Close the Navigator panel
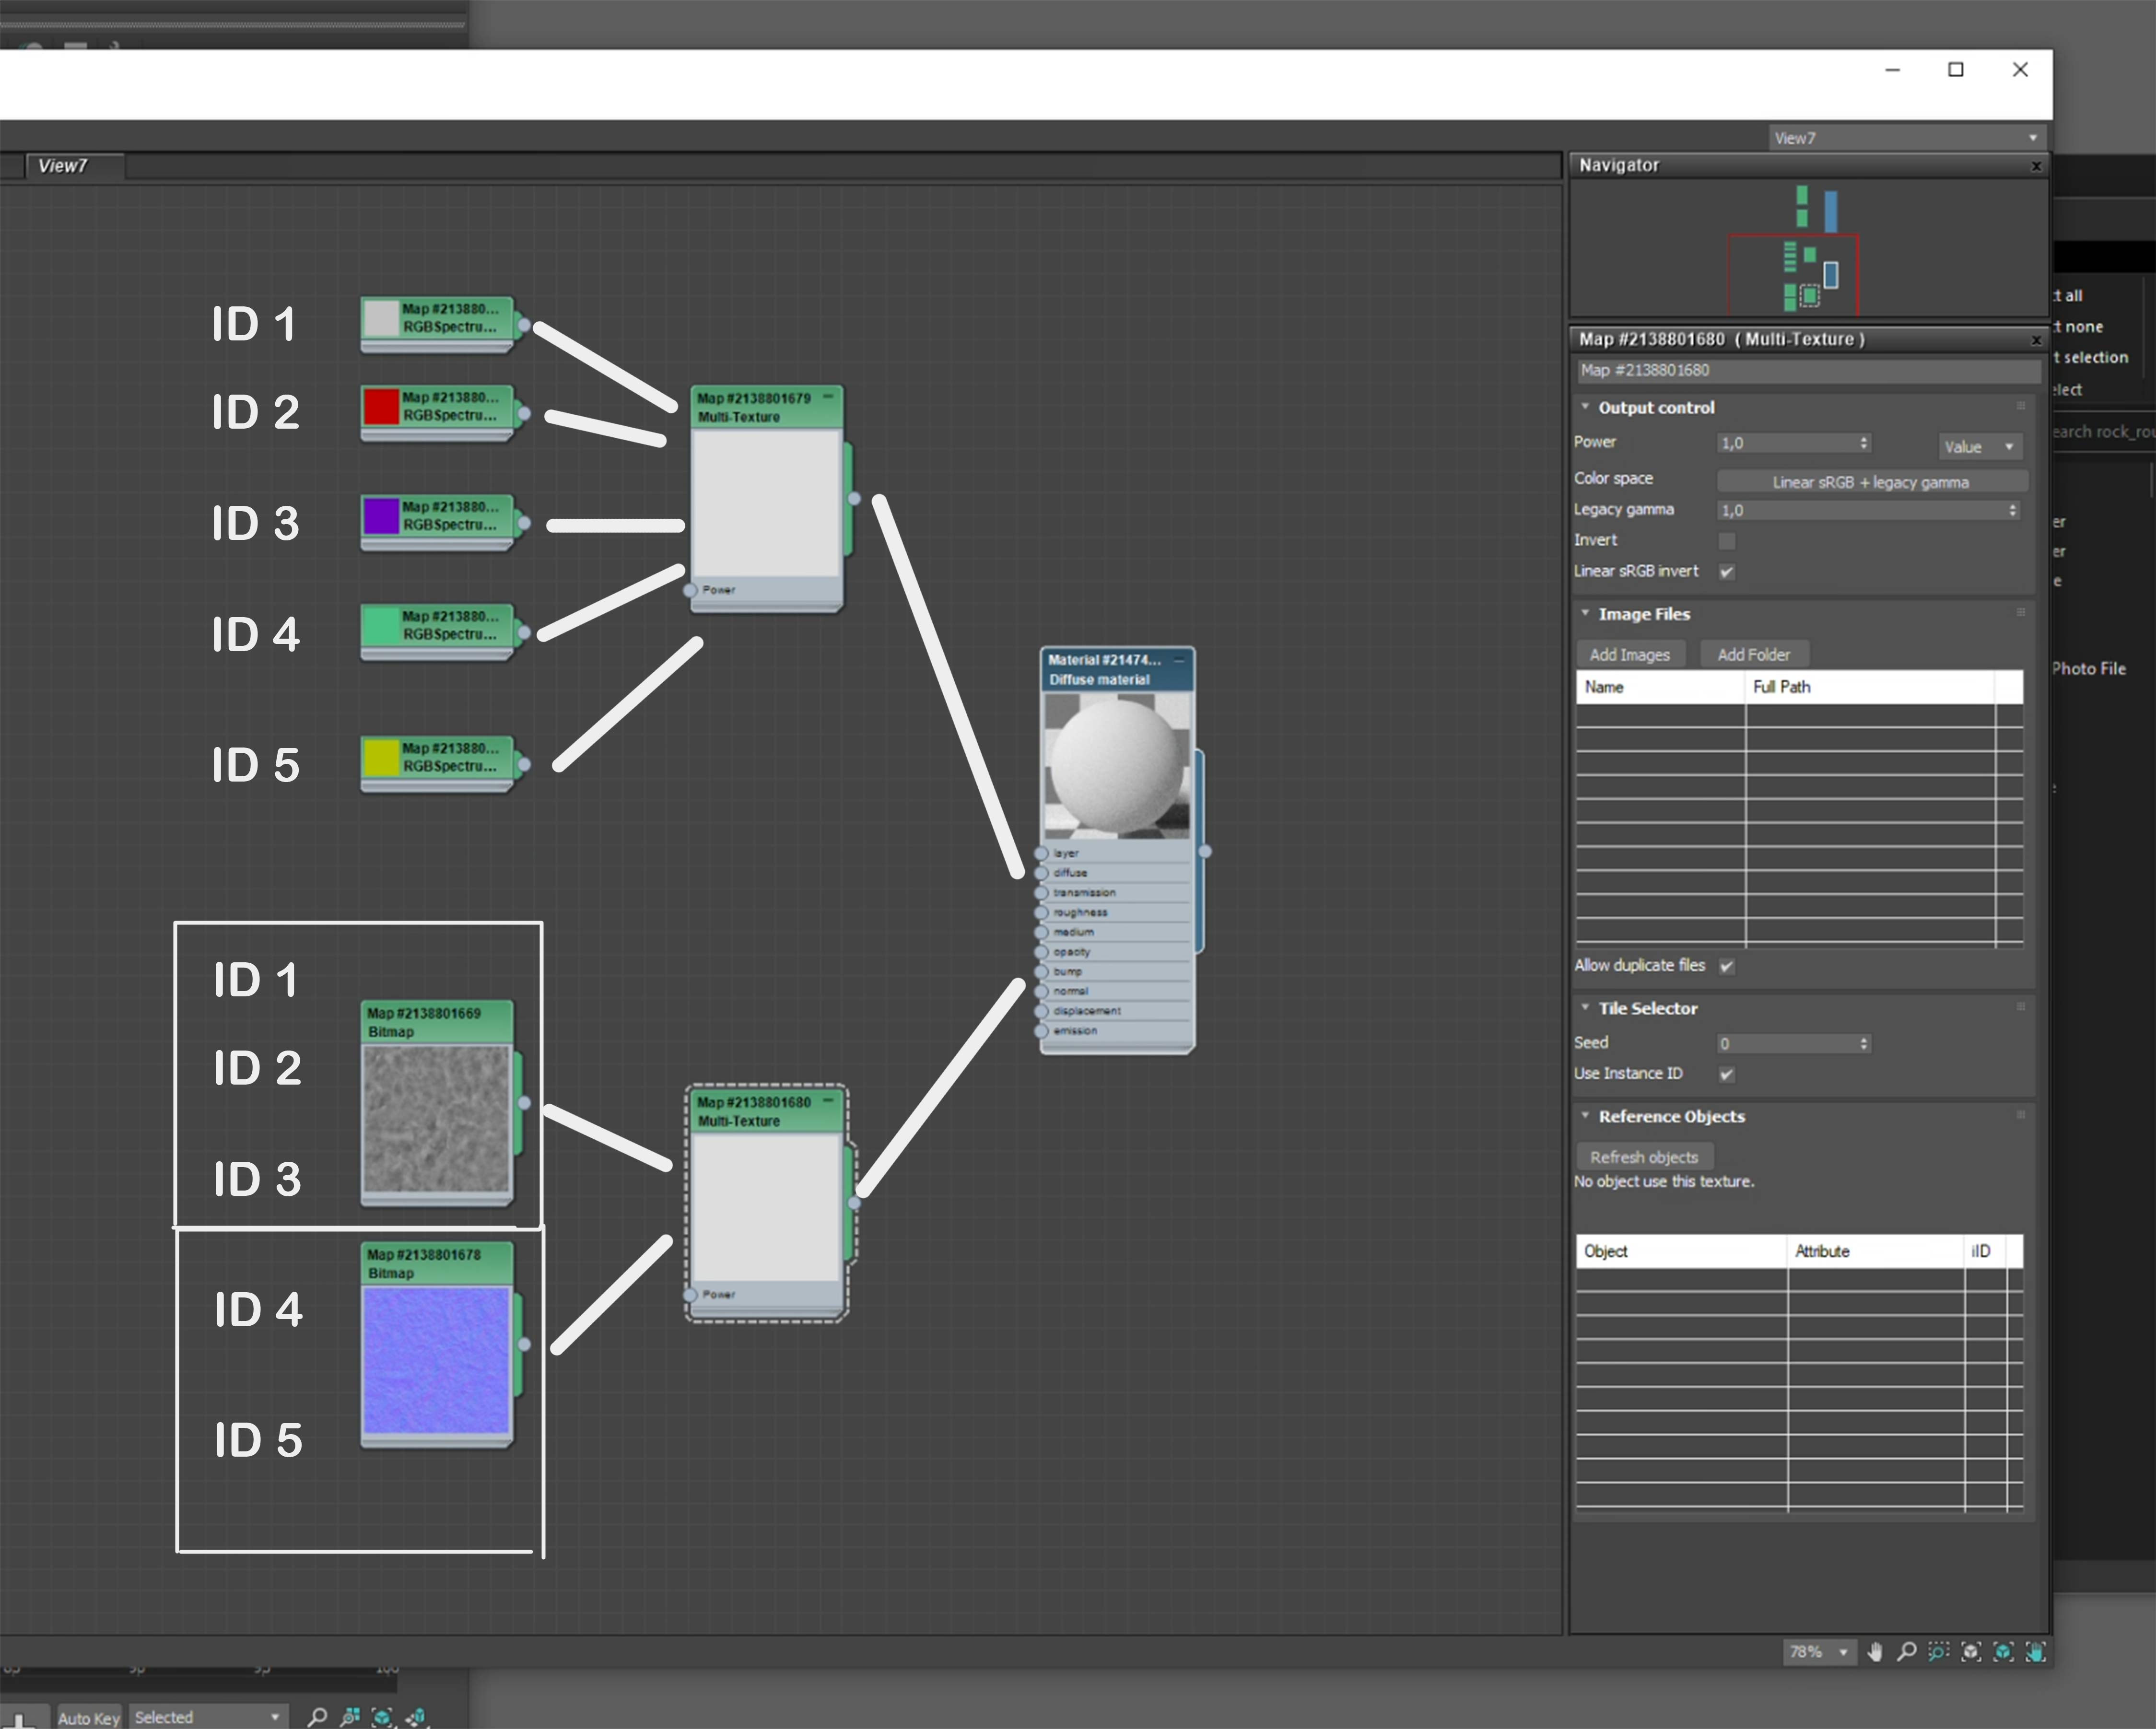Viewport: 2156px width, 1729px height. (2036, 166)
